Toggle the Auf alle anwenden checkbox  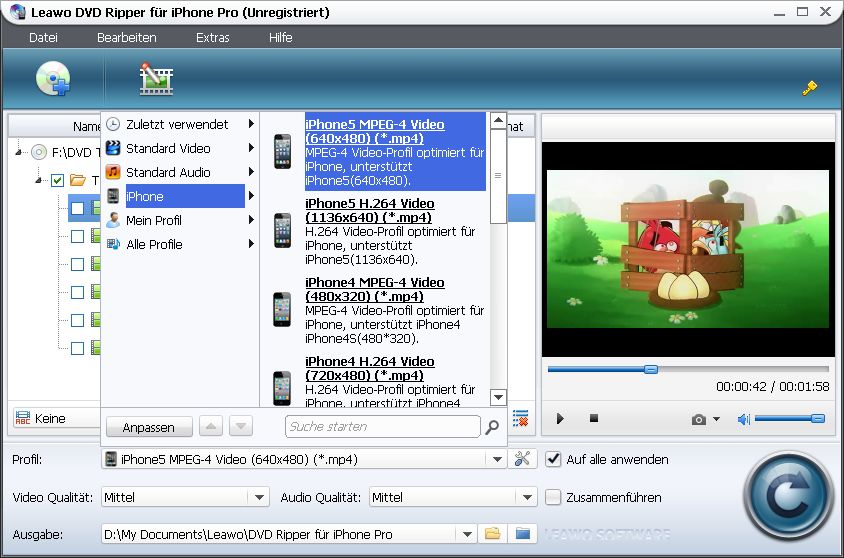coord(553,459)
